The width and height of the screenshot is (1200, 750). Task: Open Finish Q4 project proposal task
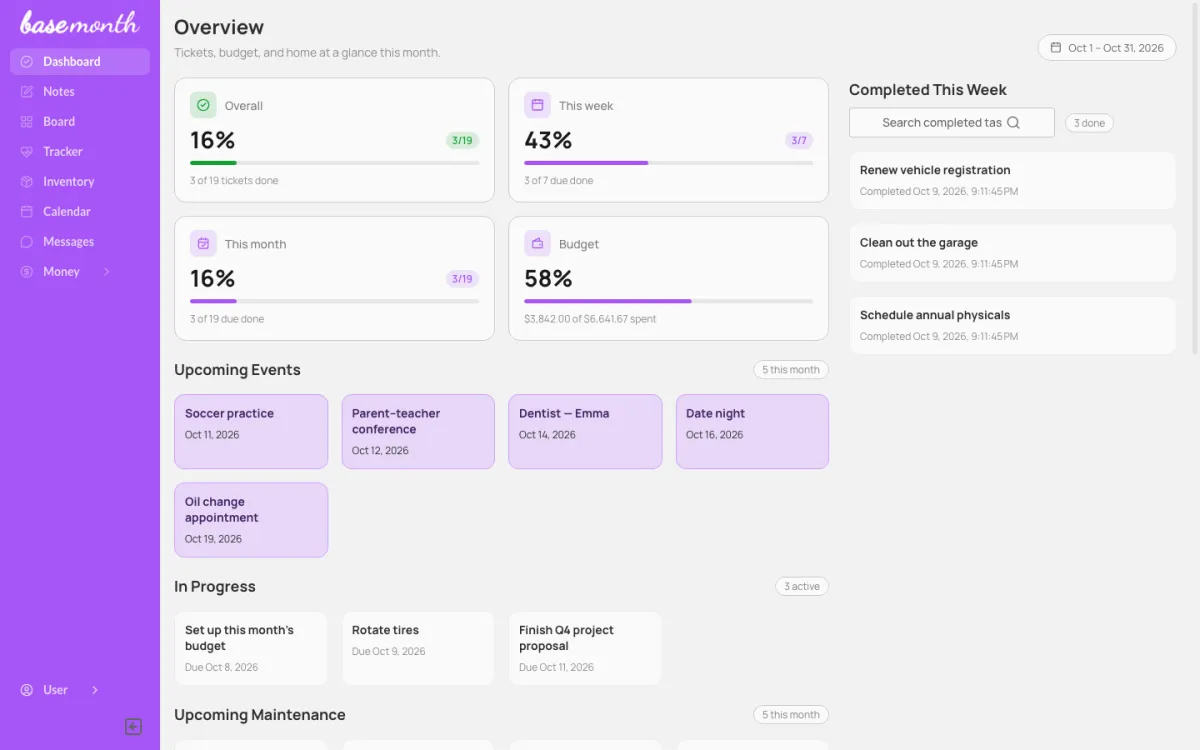click(585, 648)
